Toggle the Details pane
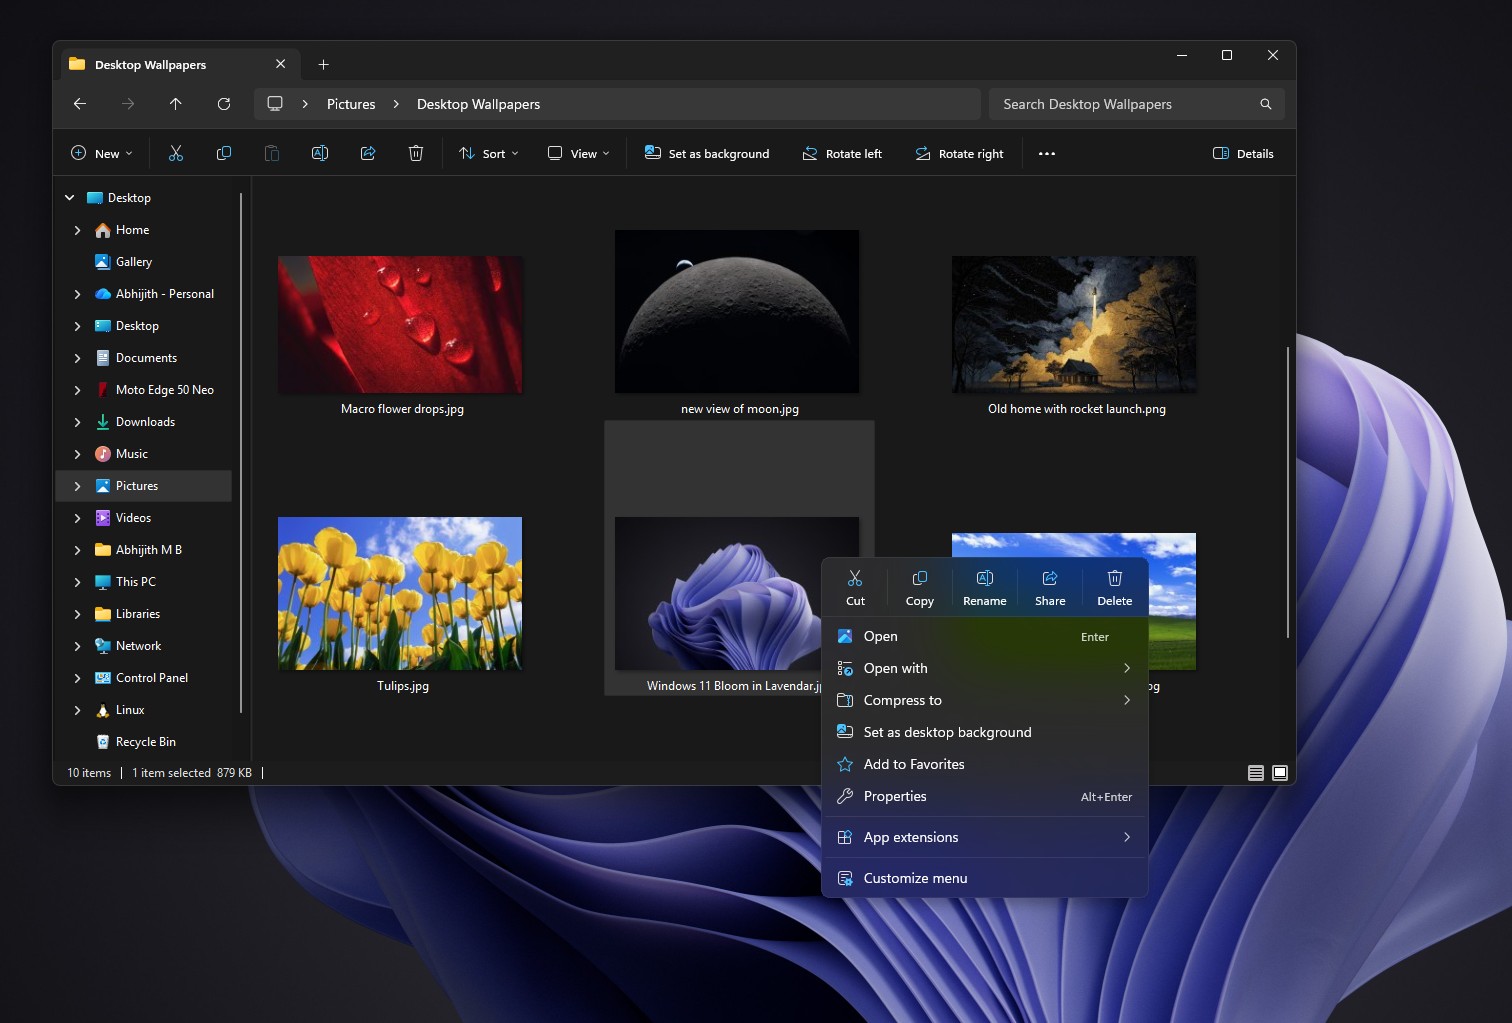 point(1243,153)
